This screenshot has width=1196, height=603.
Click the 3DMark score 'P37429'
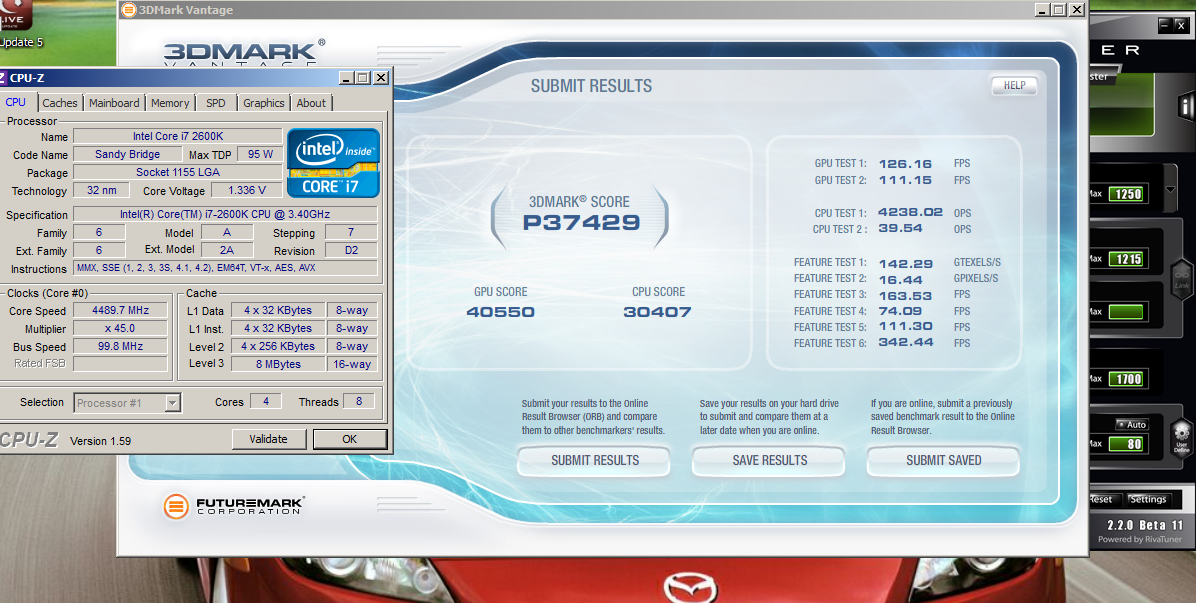tap(581, 223)
